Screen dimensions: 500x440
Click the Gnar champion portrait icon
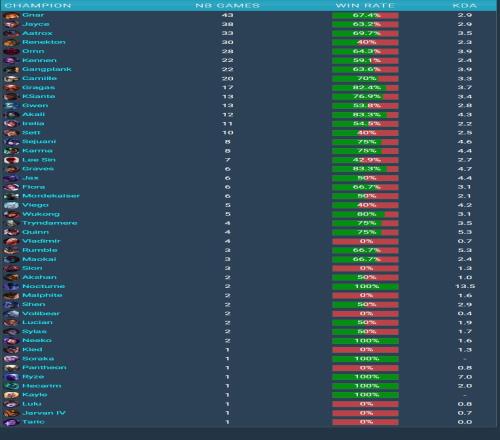tap(11, 15)
